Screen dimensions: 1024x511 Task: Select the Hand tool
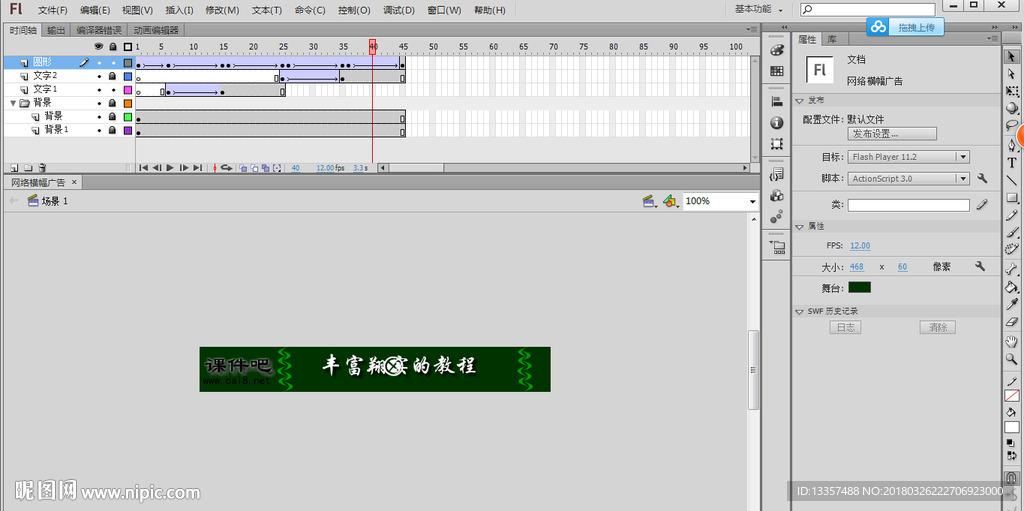click(1012, 341)
